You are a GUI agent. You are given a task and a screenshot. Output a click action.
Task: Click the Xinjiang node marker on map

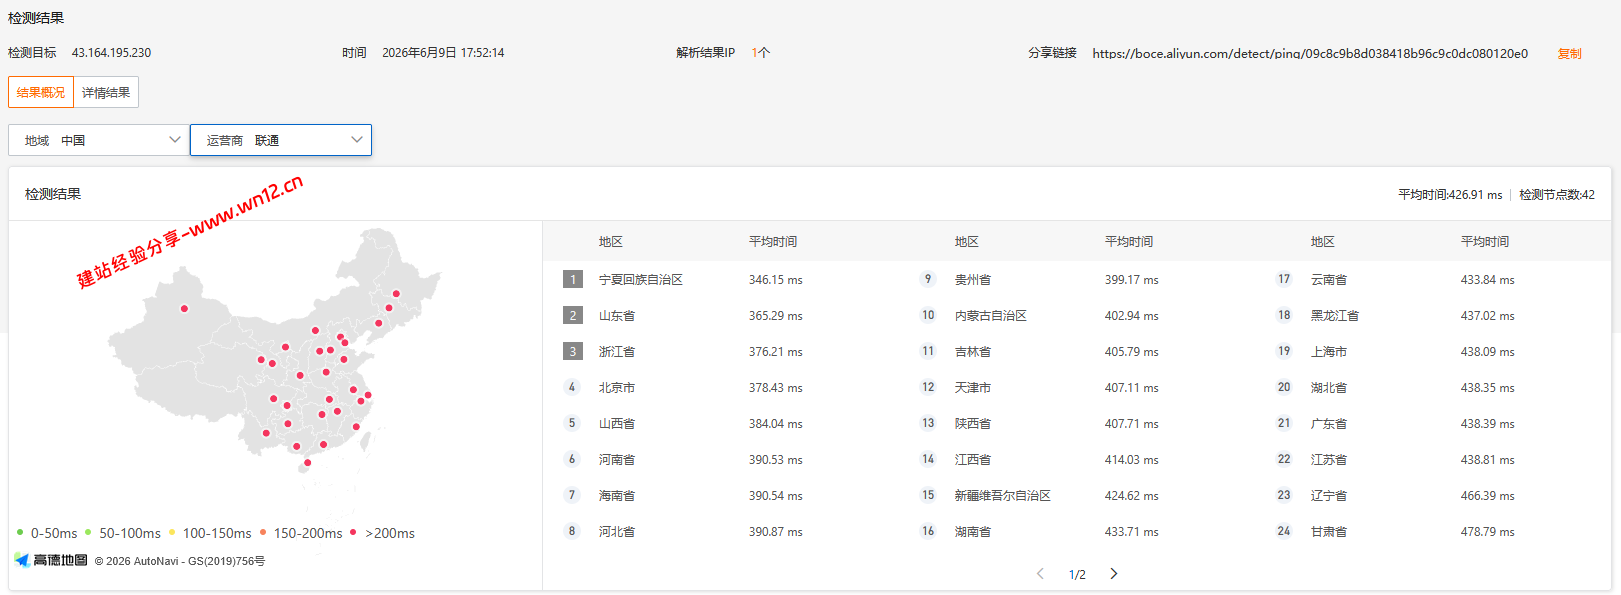click(184, 308)
